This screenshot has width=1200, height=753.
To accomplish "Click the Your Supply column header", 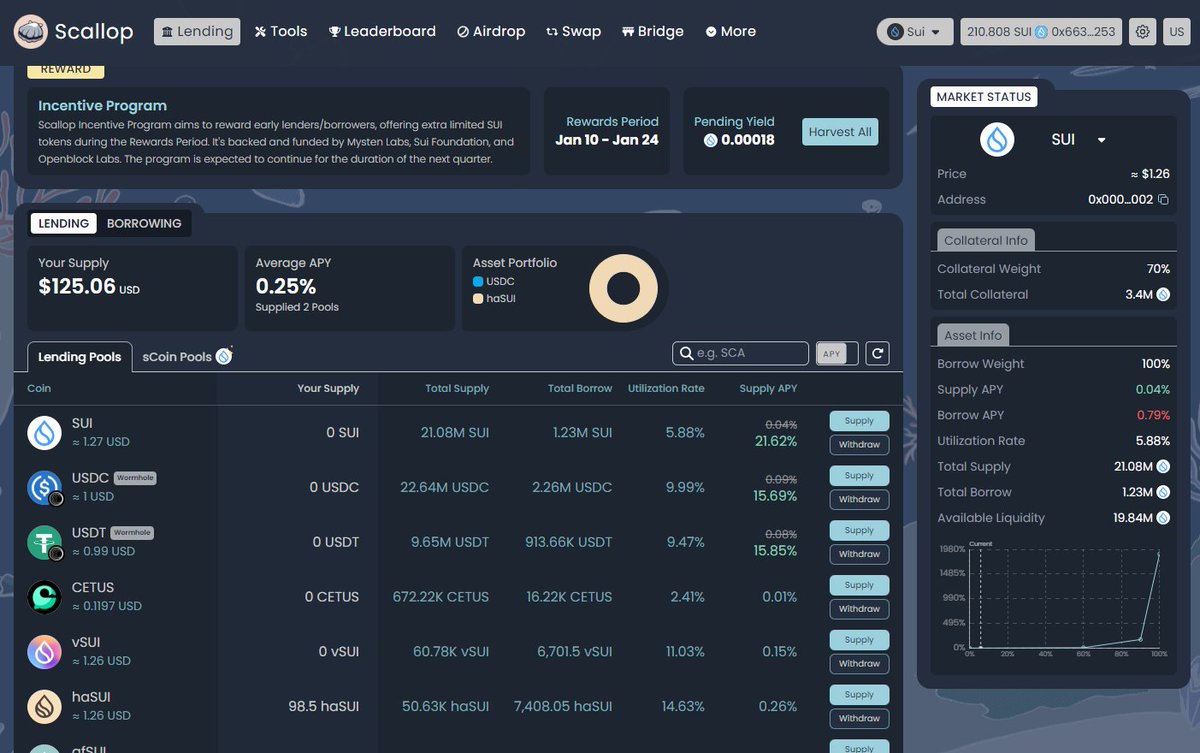I will click(x=328, y=388).
